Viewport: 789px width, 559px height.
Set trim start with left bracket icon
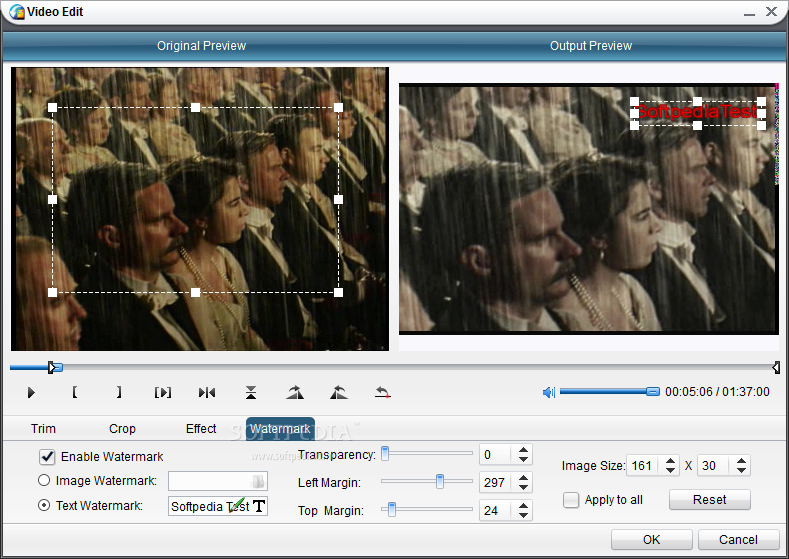[74, 392]
